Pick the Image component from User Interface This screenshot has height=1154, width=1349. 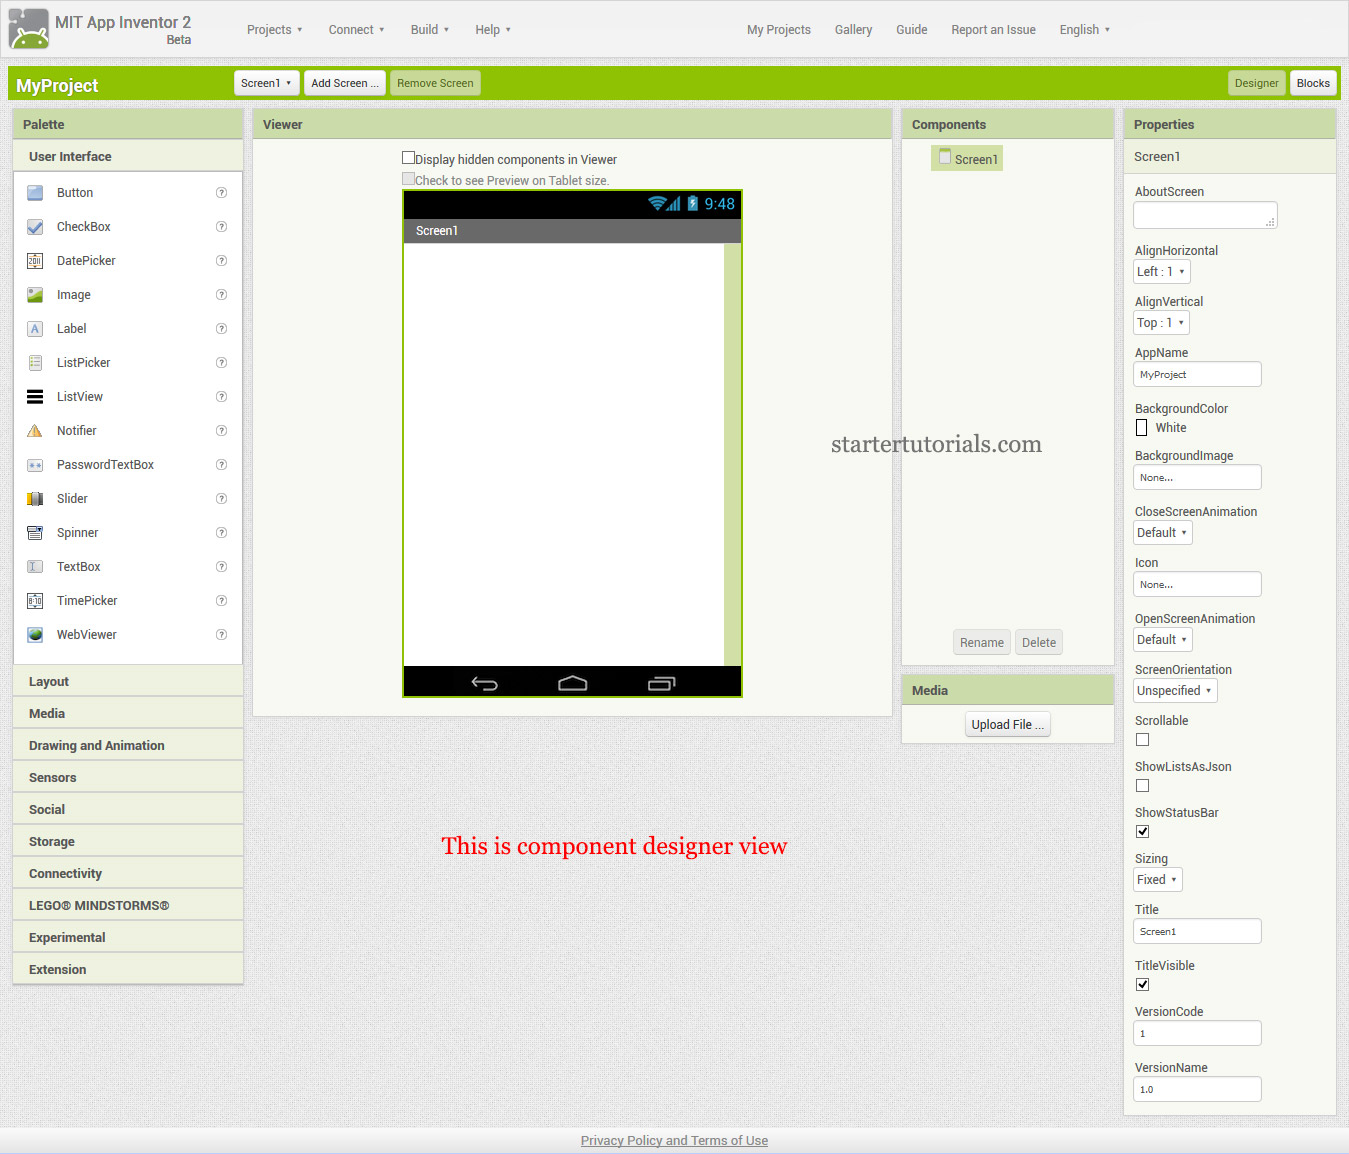tap(73, 294)
